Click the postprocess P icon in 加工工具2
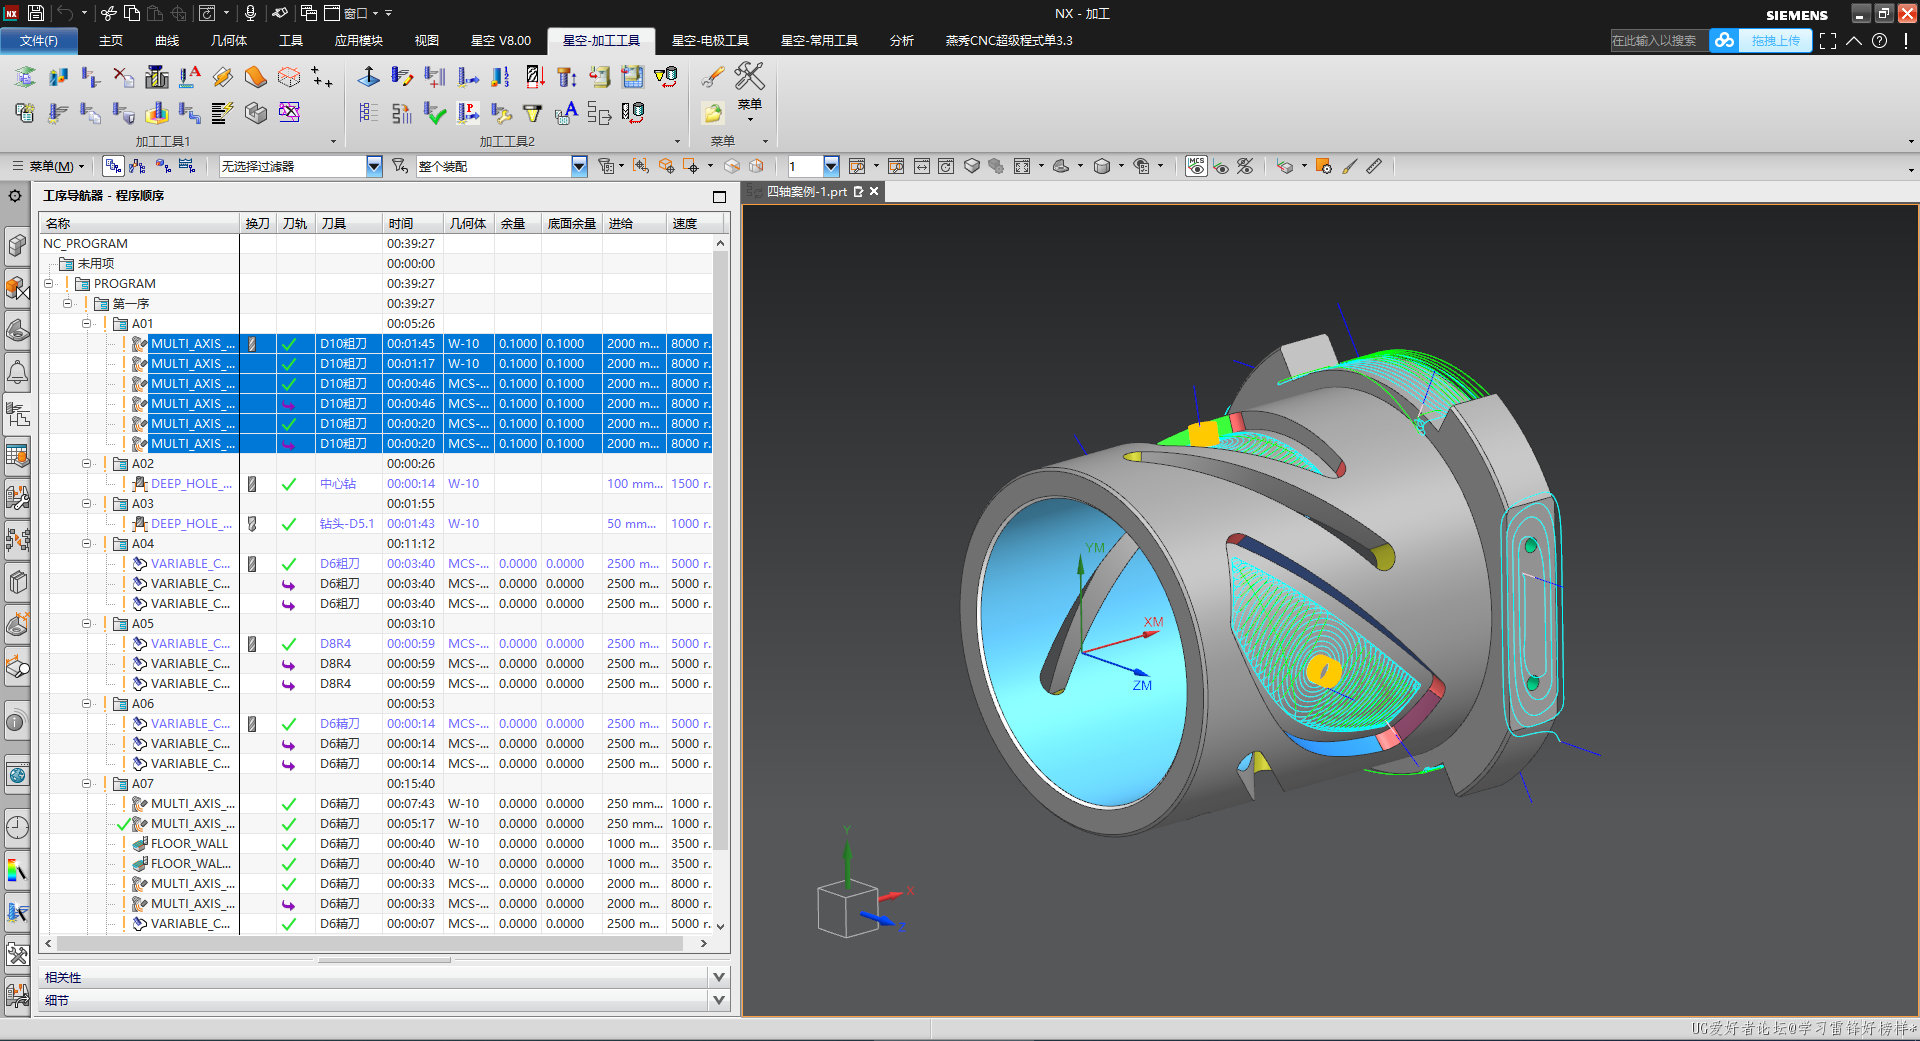The width and height of the screenshot is (1920, 1041). click(468, 112)
